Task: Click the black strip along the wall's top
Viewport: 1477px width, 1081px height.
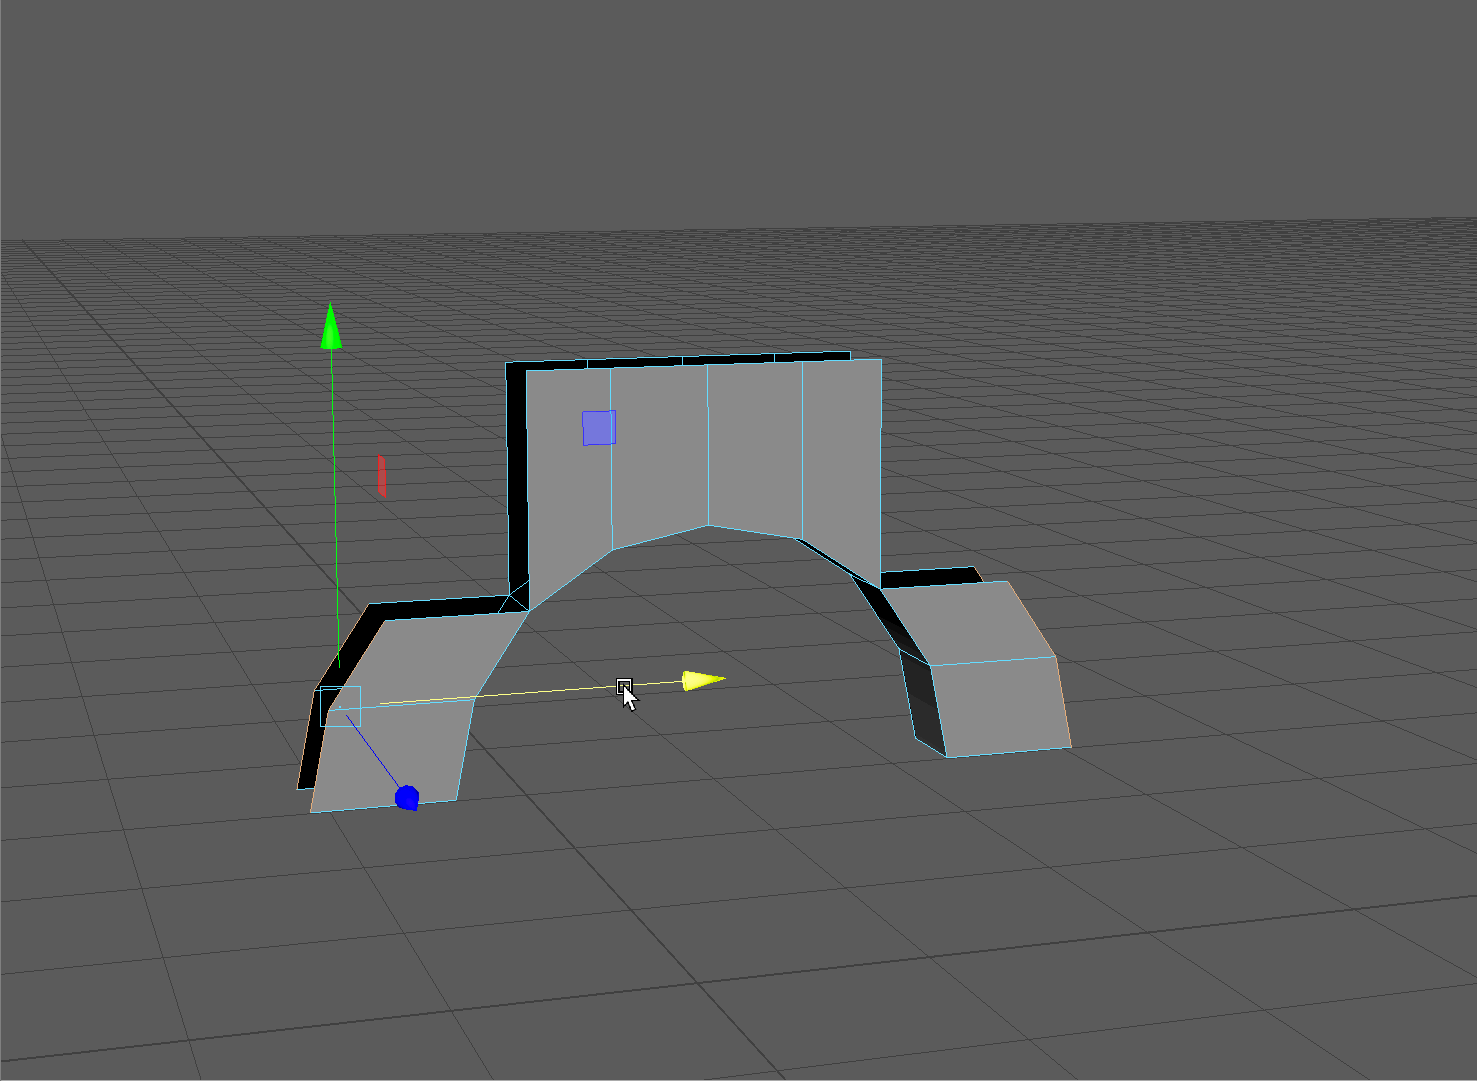Action: coord(680,360)
